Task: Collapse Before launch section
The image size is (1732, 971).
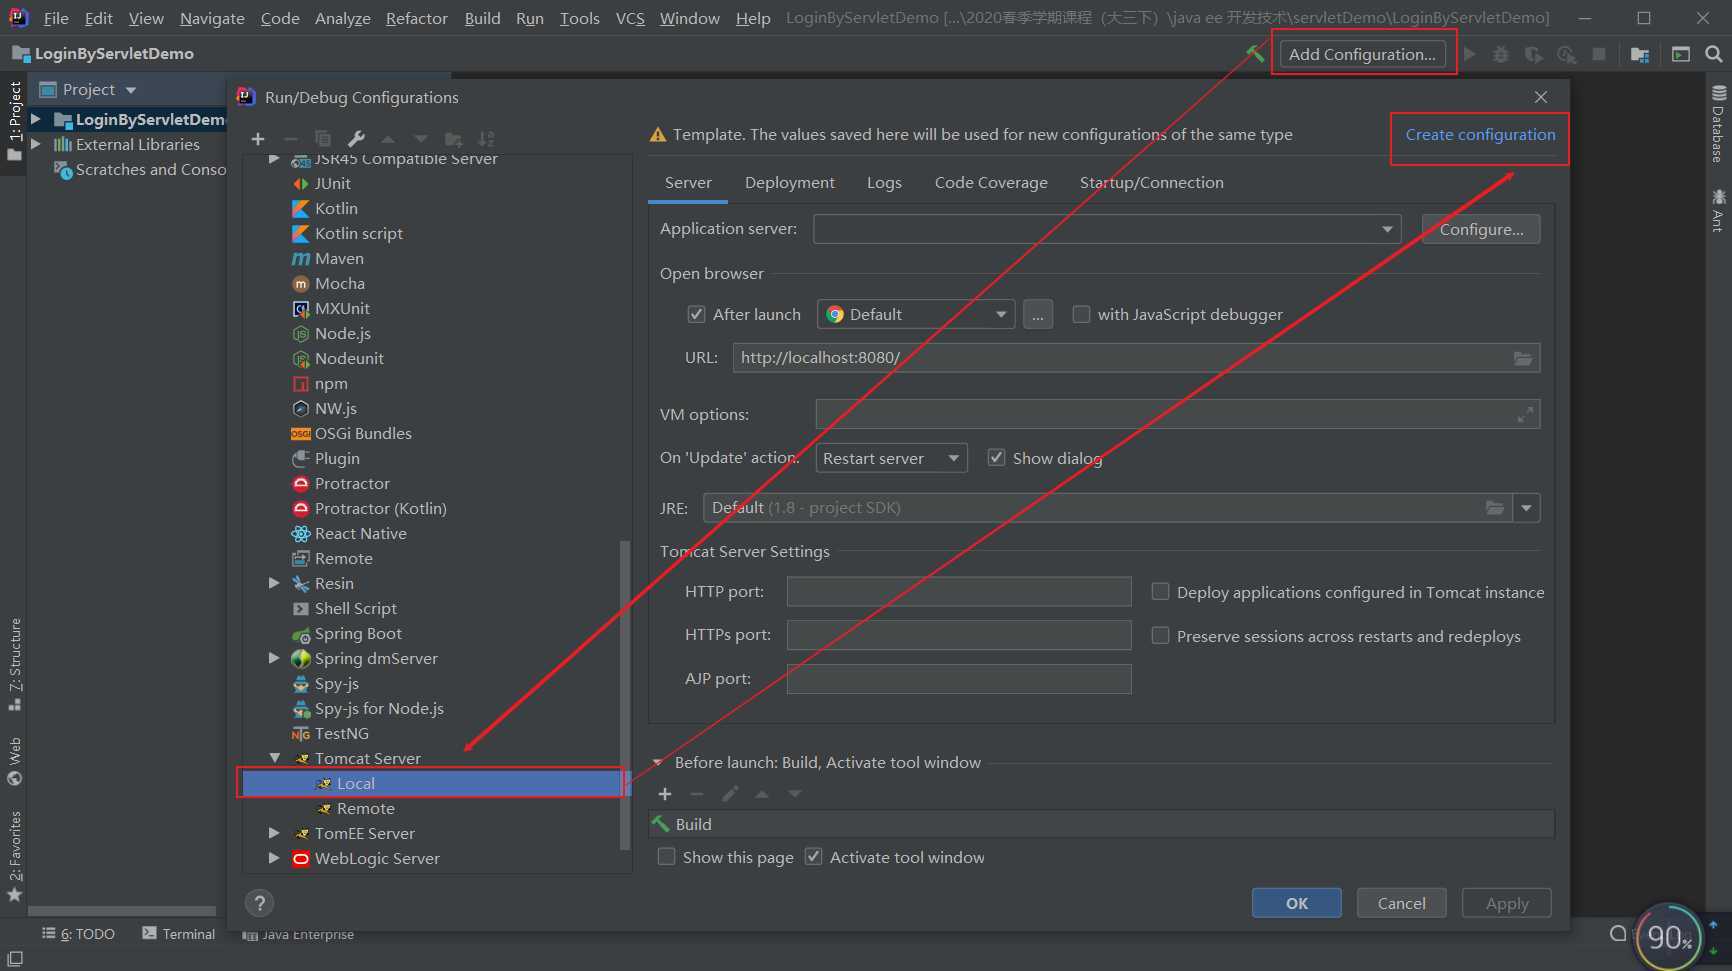Action: pyautogui.click(x=658, y=762)
